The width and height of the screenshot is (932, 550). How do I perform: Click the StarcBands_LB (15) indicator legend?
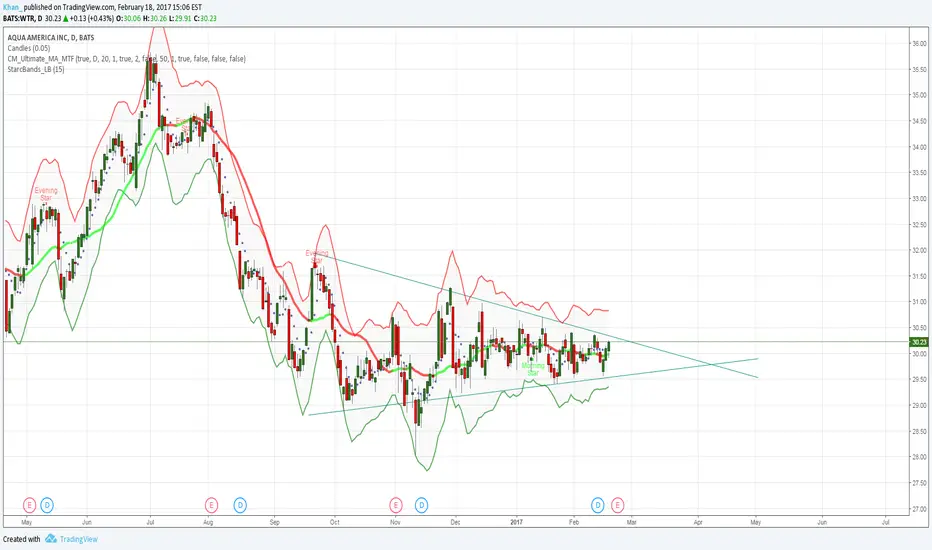pos(36,70)
